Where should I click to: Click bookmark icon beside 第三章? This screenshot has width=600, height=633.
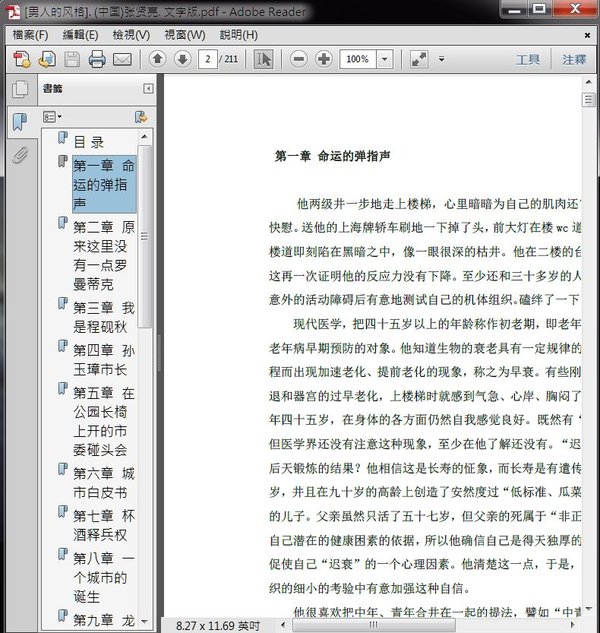click(x=63, y=303)
